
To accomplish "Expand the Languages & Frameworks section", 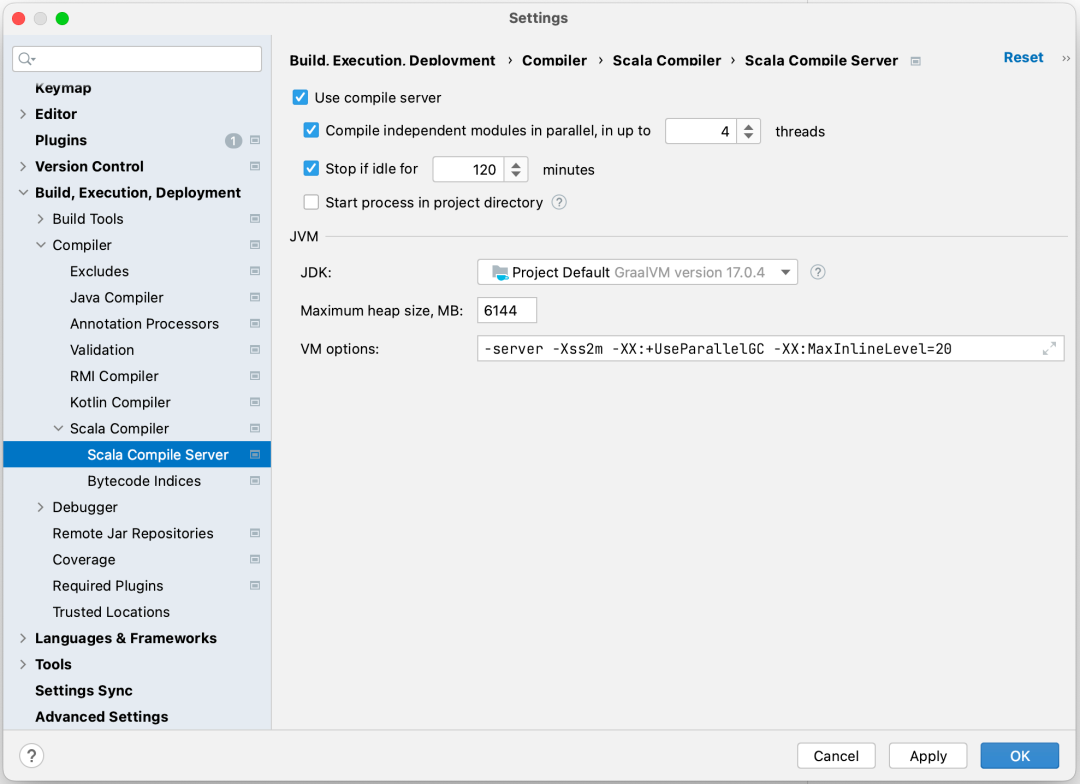I will [23, 638].
